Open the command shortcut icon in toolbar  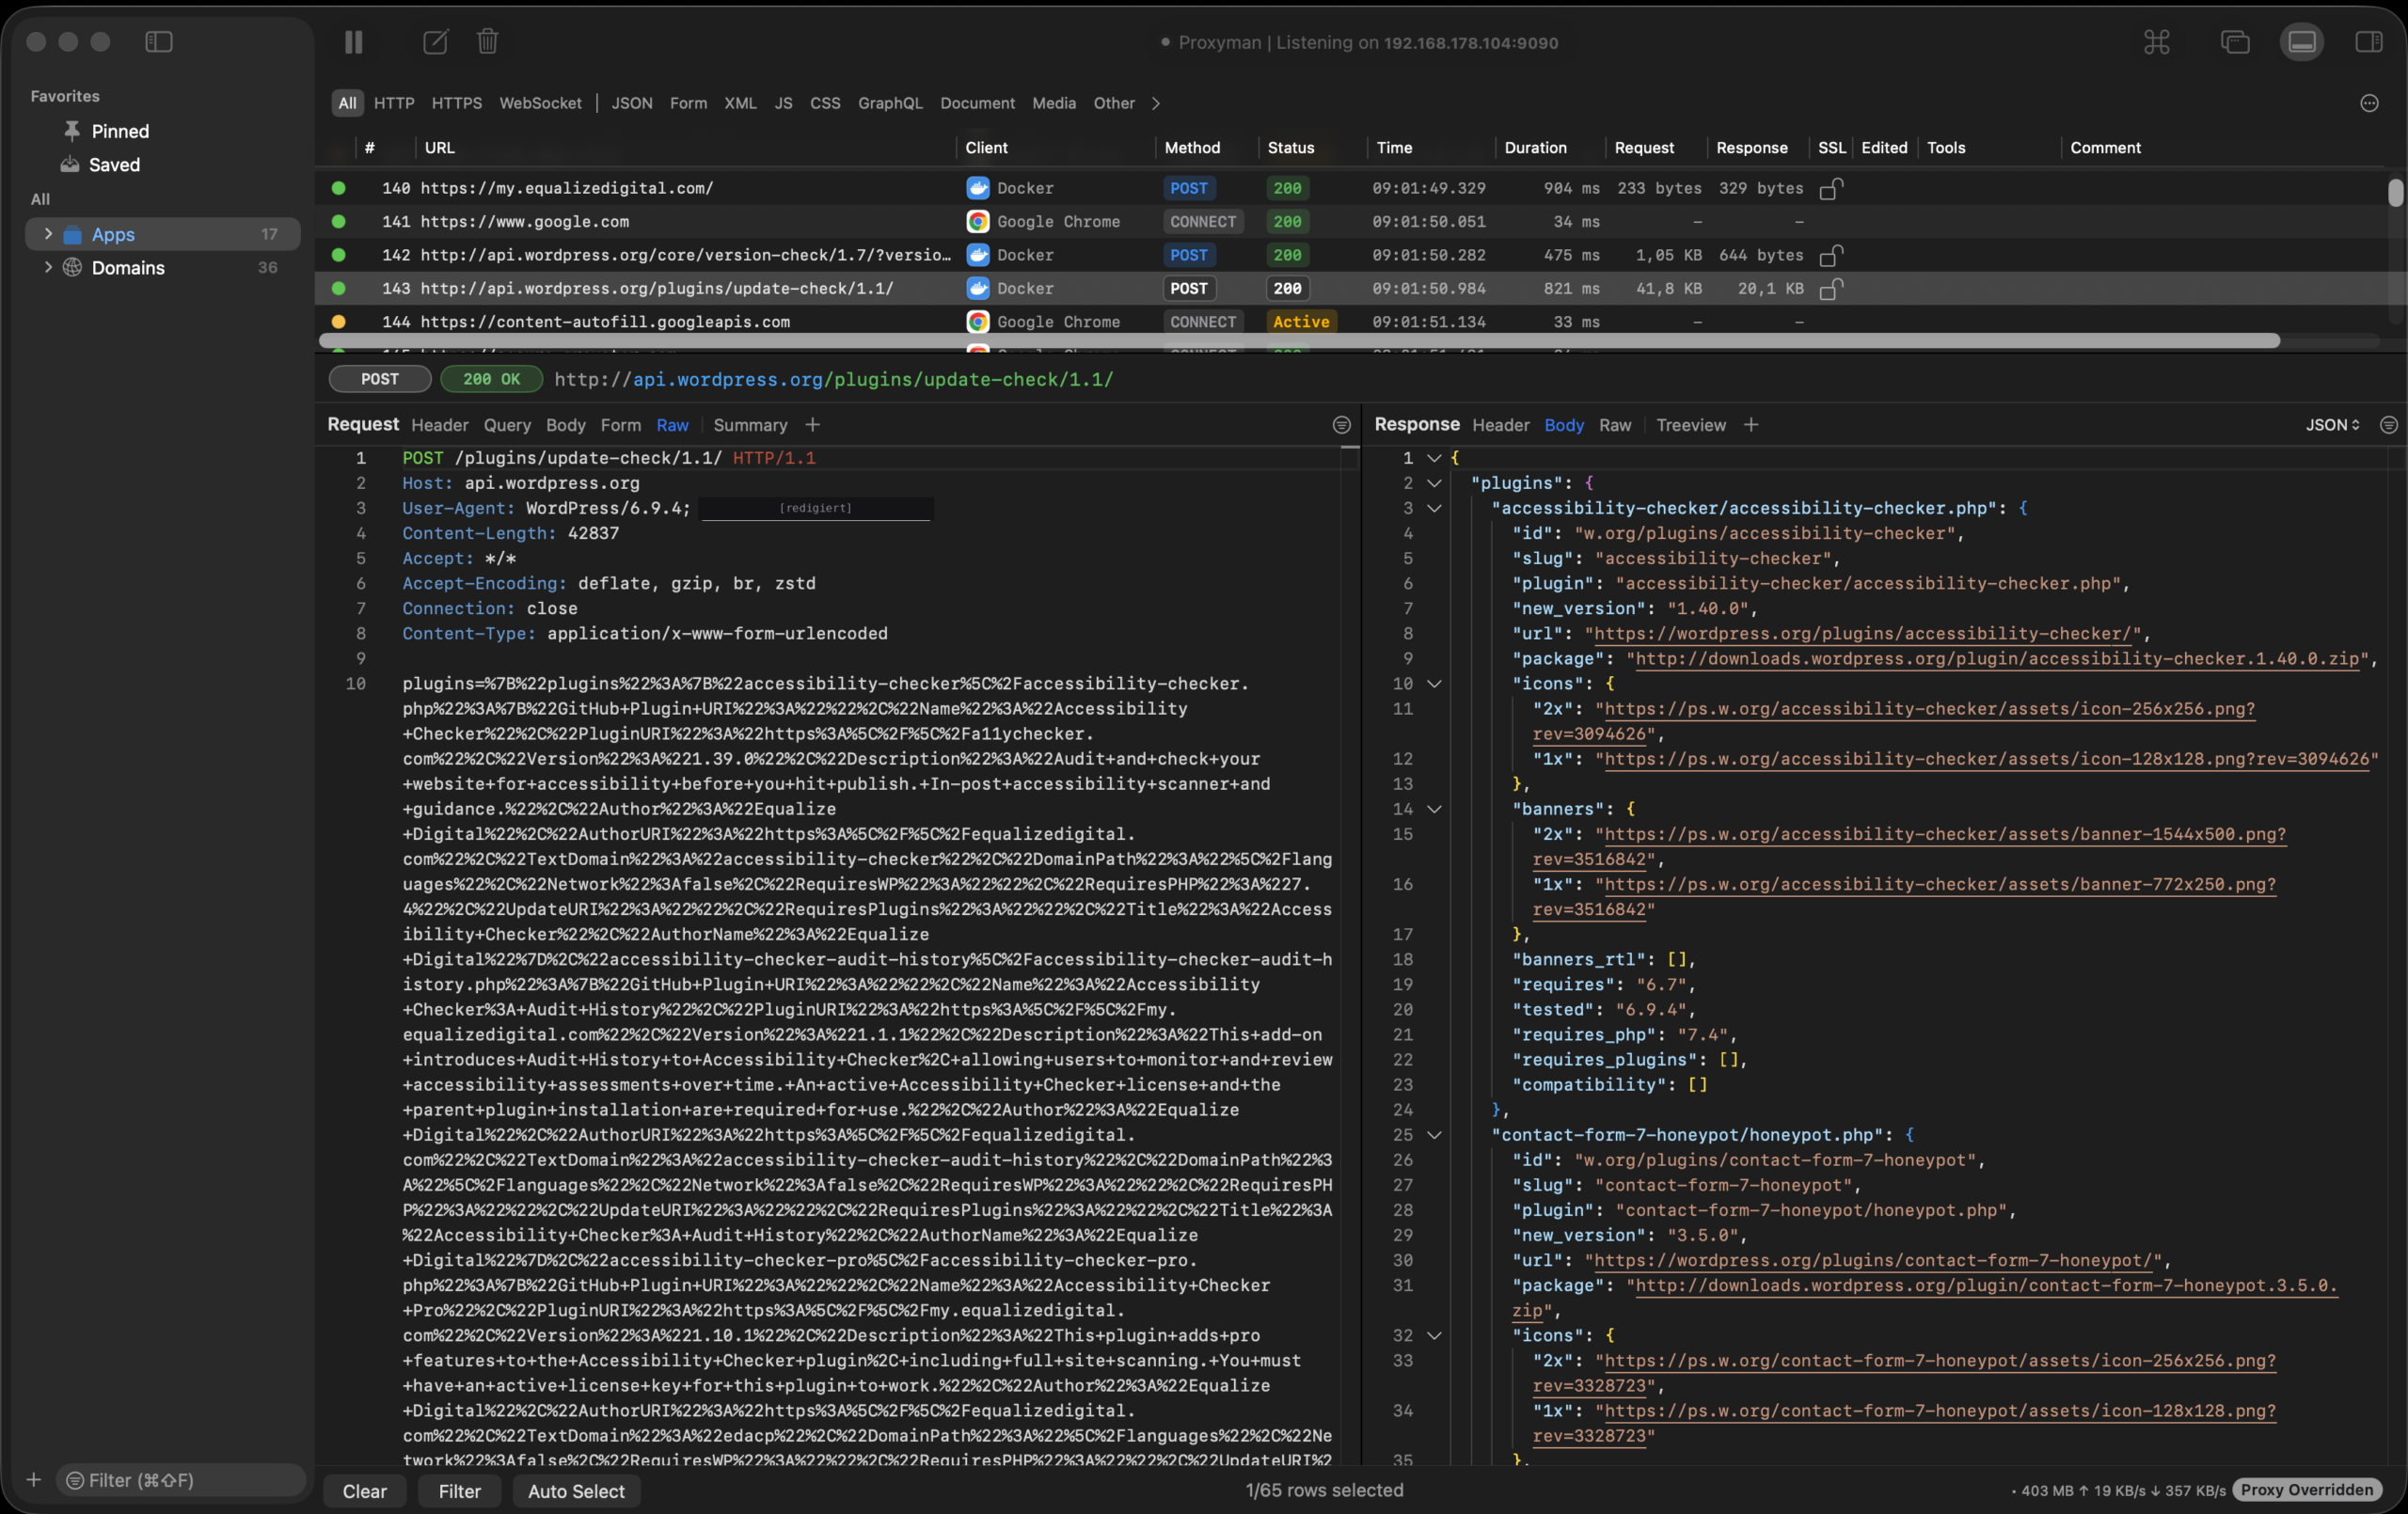[x=2157, y=42]
